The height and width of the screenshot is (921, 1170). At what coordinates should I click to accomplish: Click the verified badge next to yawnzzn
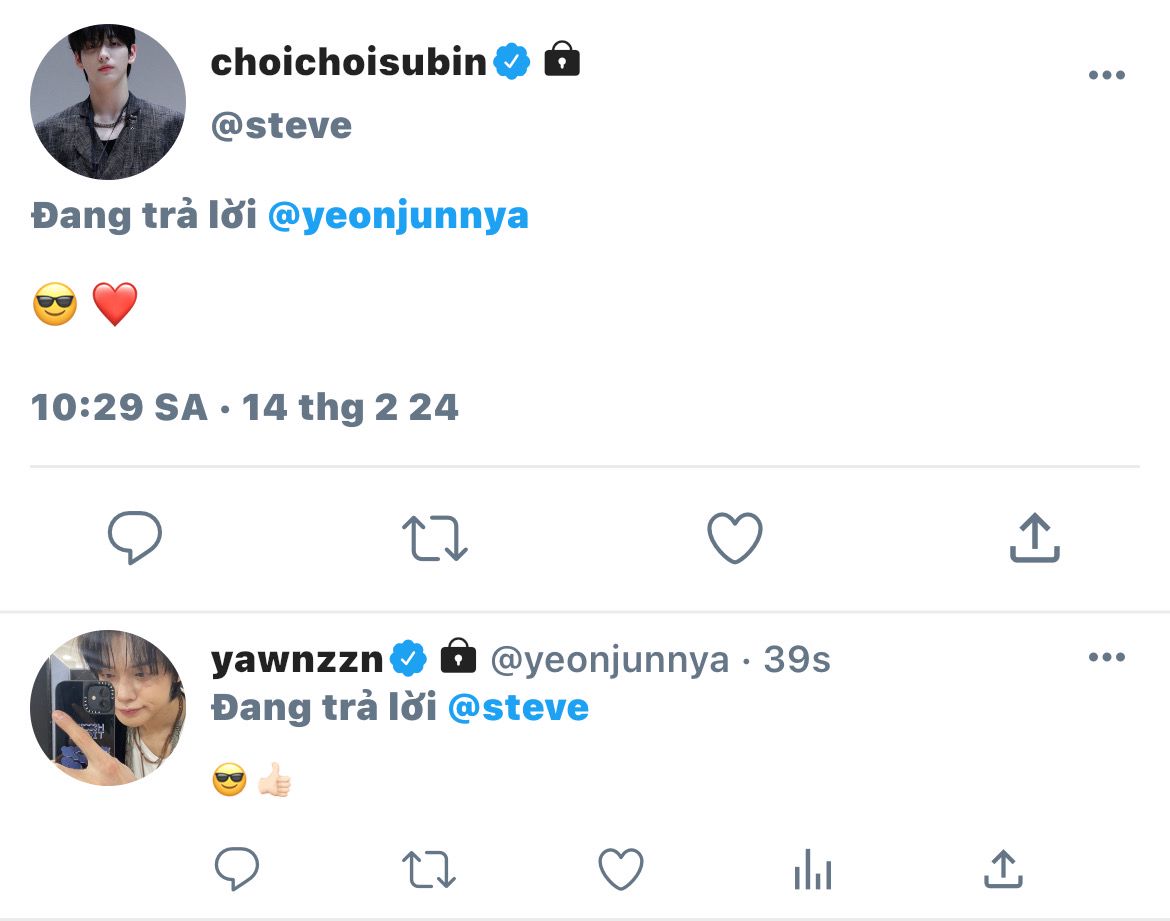point(410,659)
